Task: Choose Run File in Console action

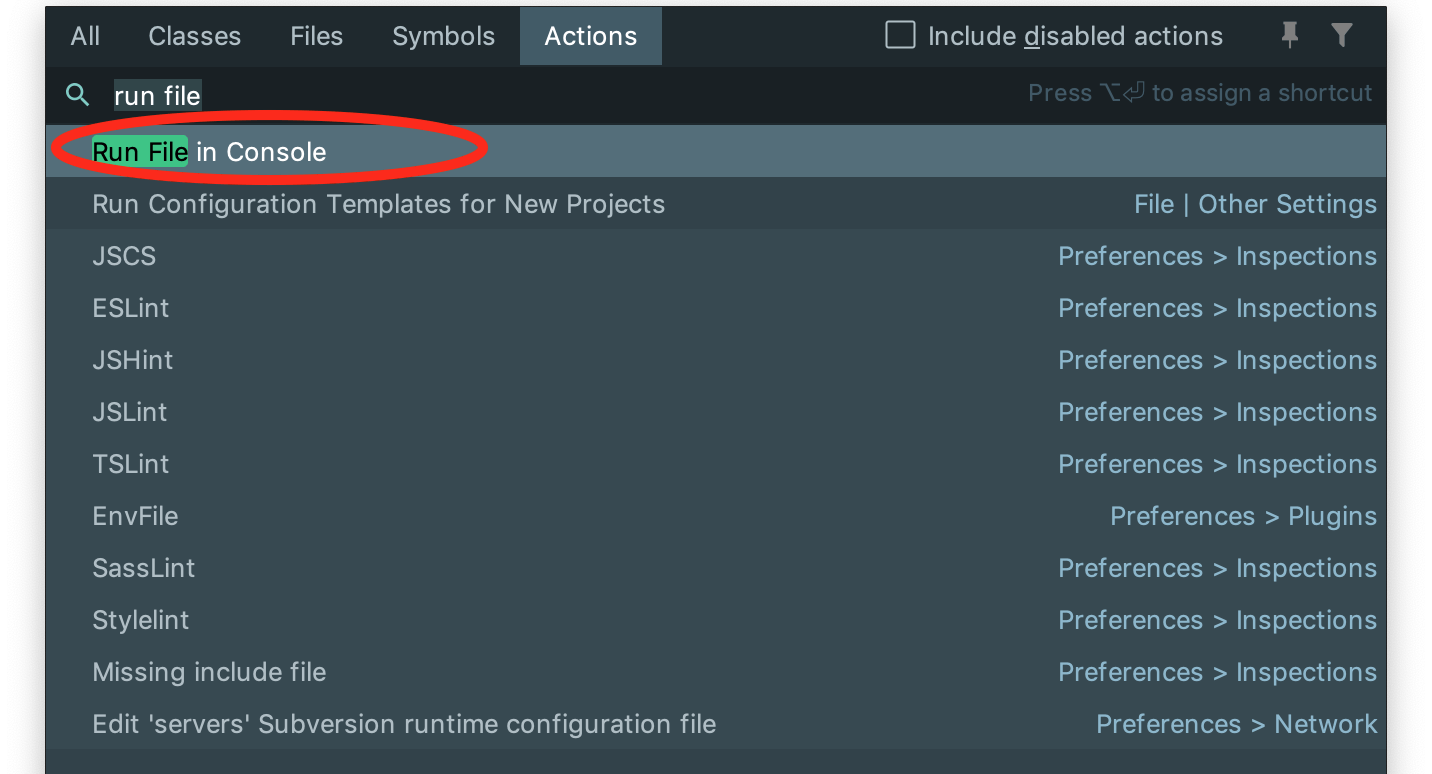Action: [x=716, y=152]
